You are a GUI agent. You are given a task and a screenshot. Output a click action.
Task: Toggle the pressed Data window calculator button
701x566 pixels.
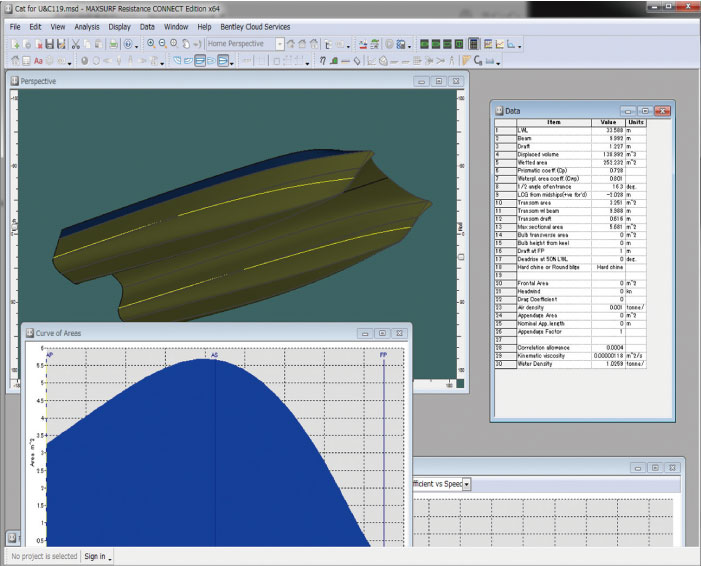pos(474,44)
